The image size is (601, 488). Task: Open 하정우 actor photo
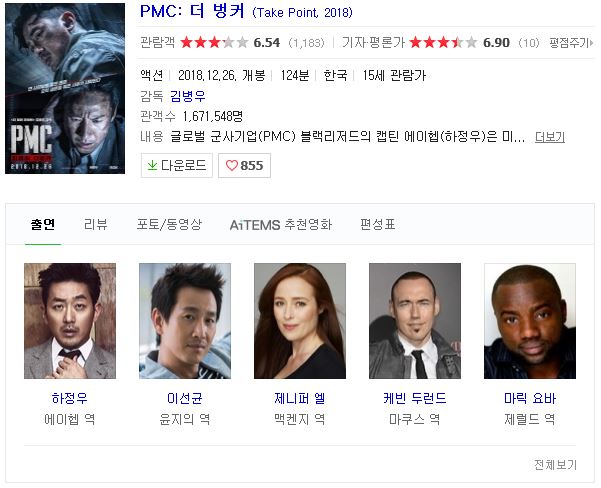70,321
